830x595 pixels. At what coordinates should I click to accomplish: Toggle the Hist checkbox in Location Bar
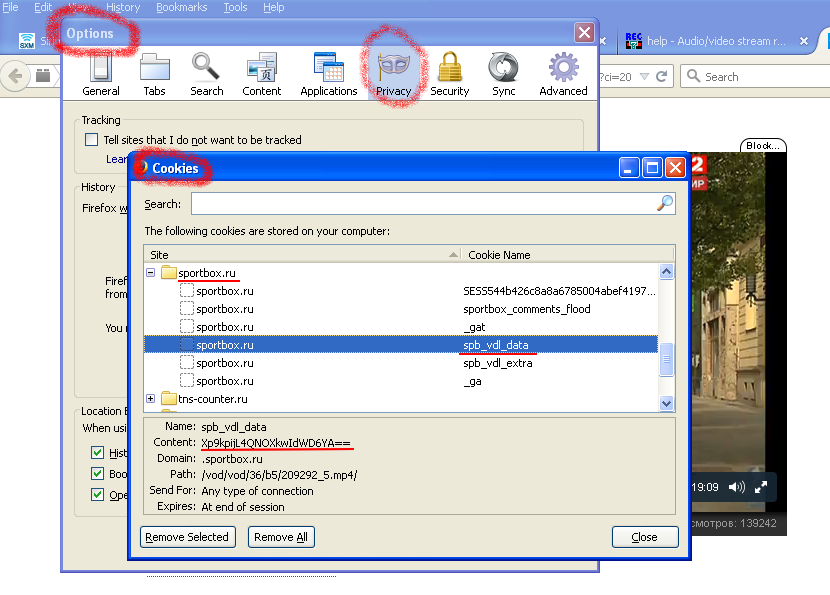tap(97, 453)
